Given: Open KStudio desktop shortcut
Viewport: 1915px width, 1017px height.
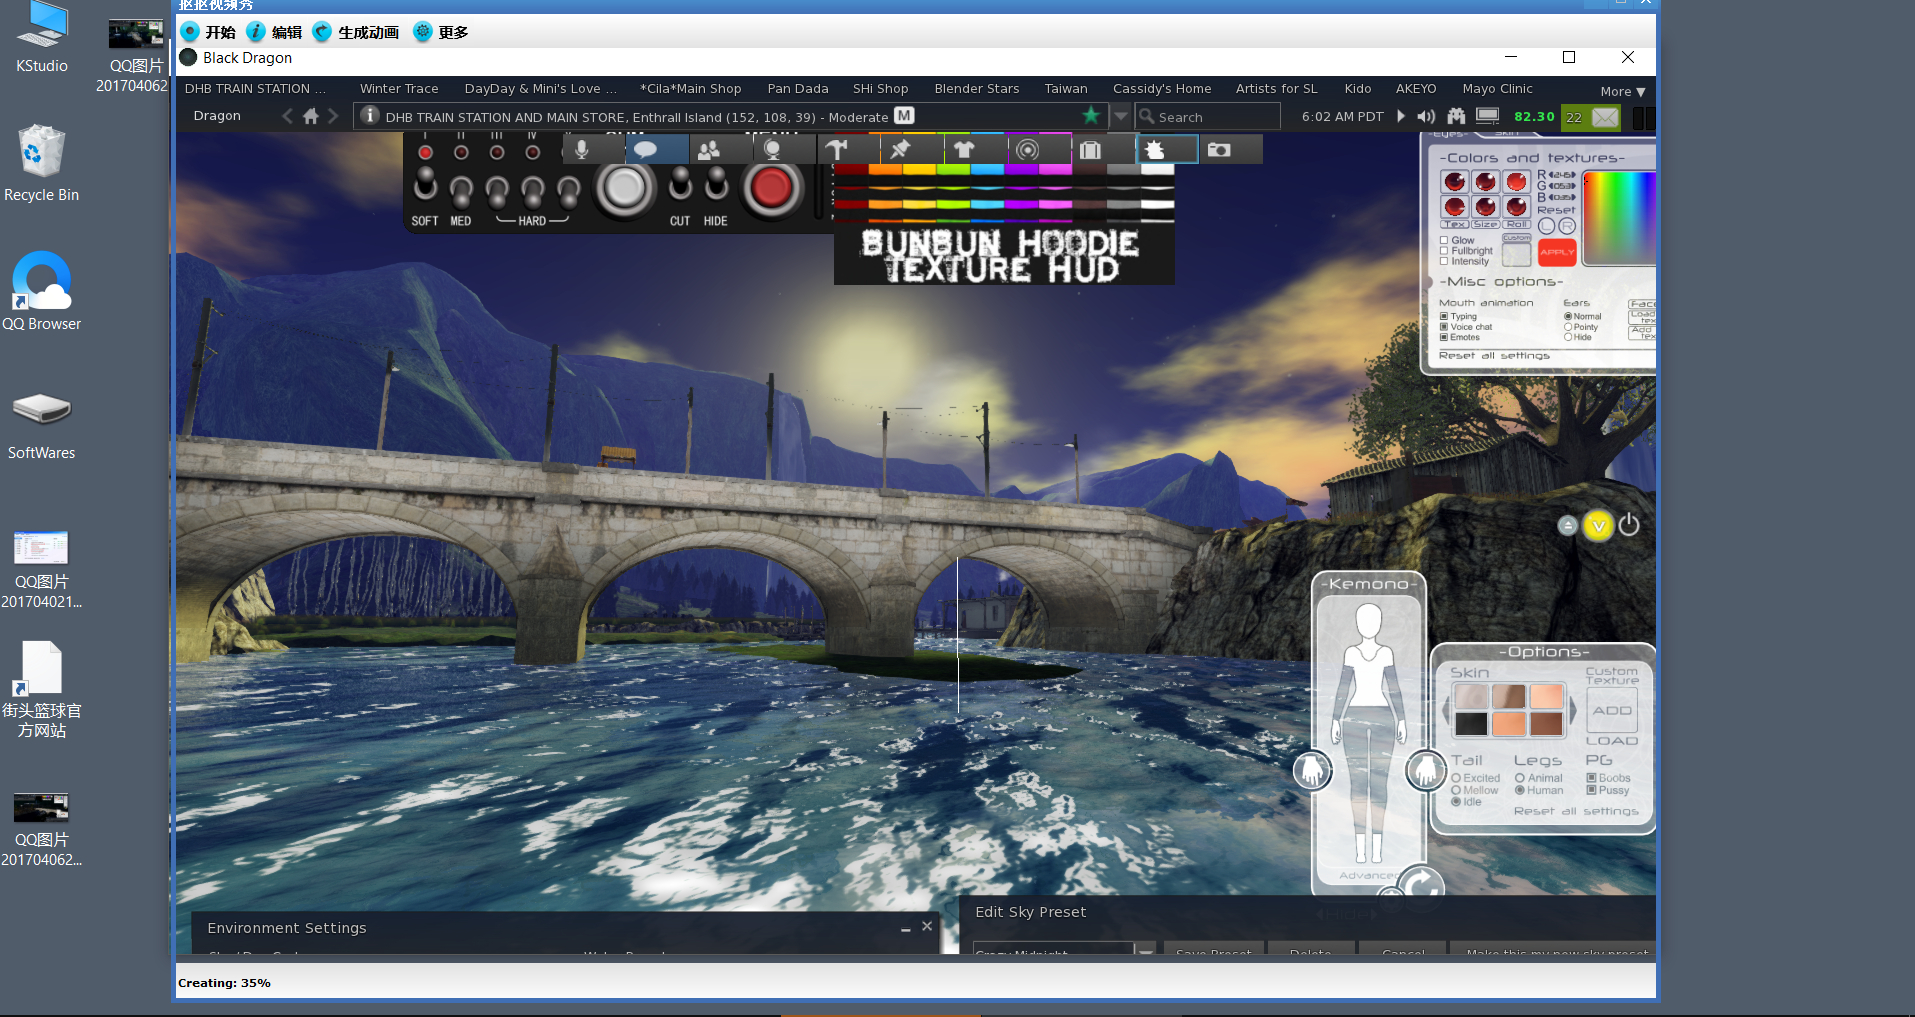Looking at the screenshot, I should (x=42, y=38).
